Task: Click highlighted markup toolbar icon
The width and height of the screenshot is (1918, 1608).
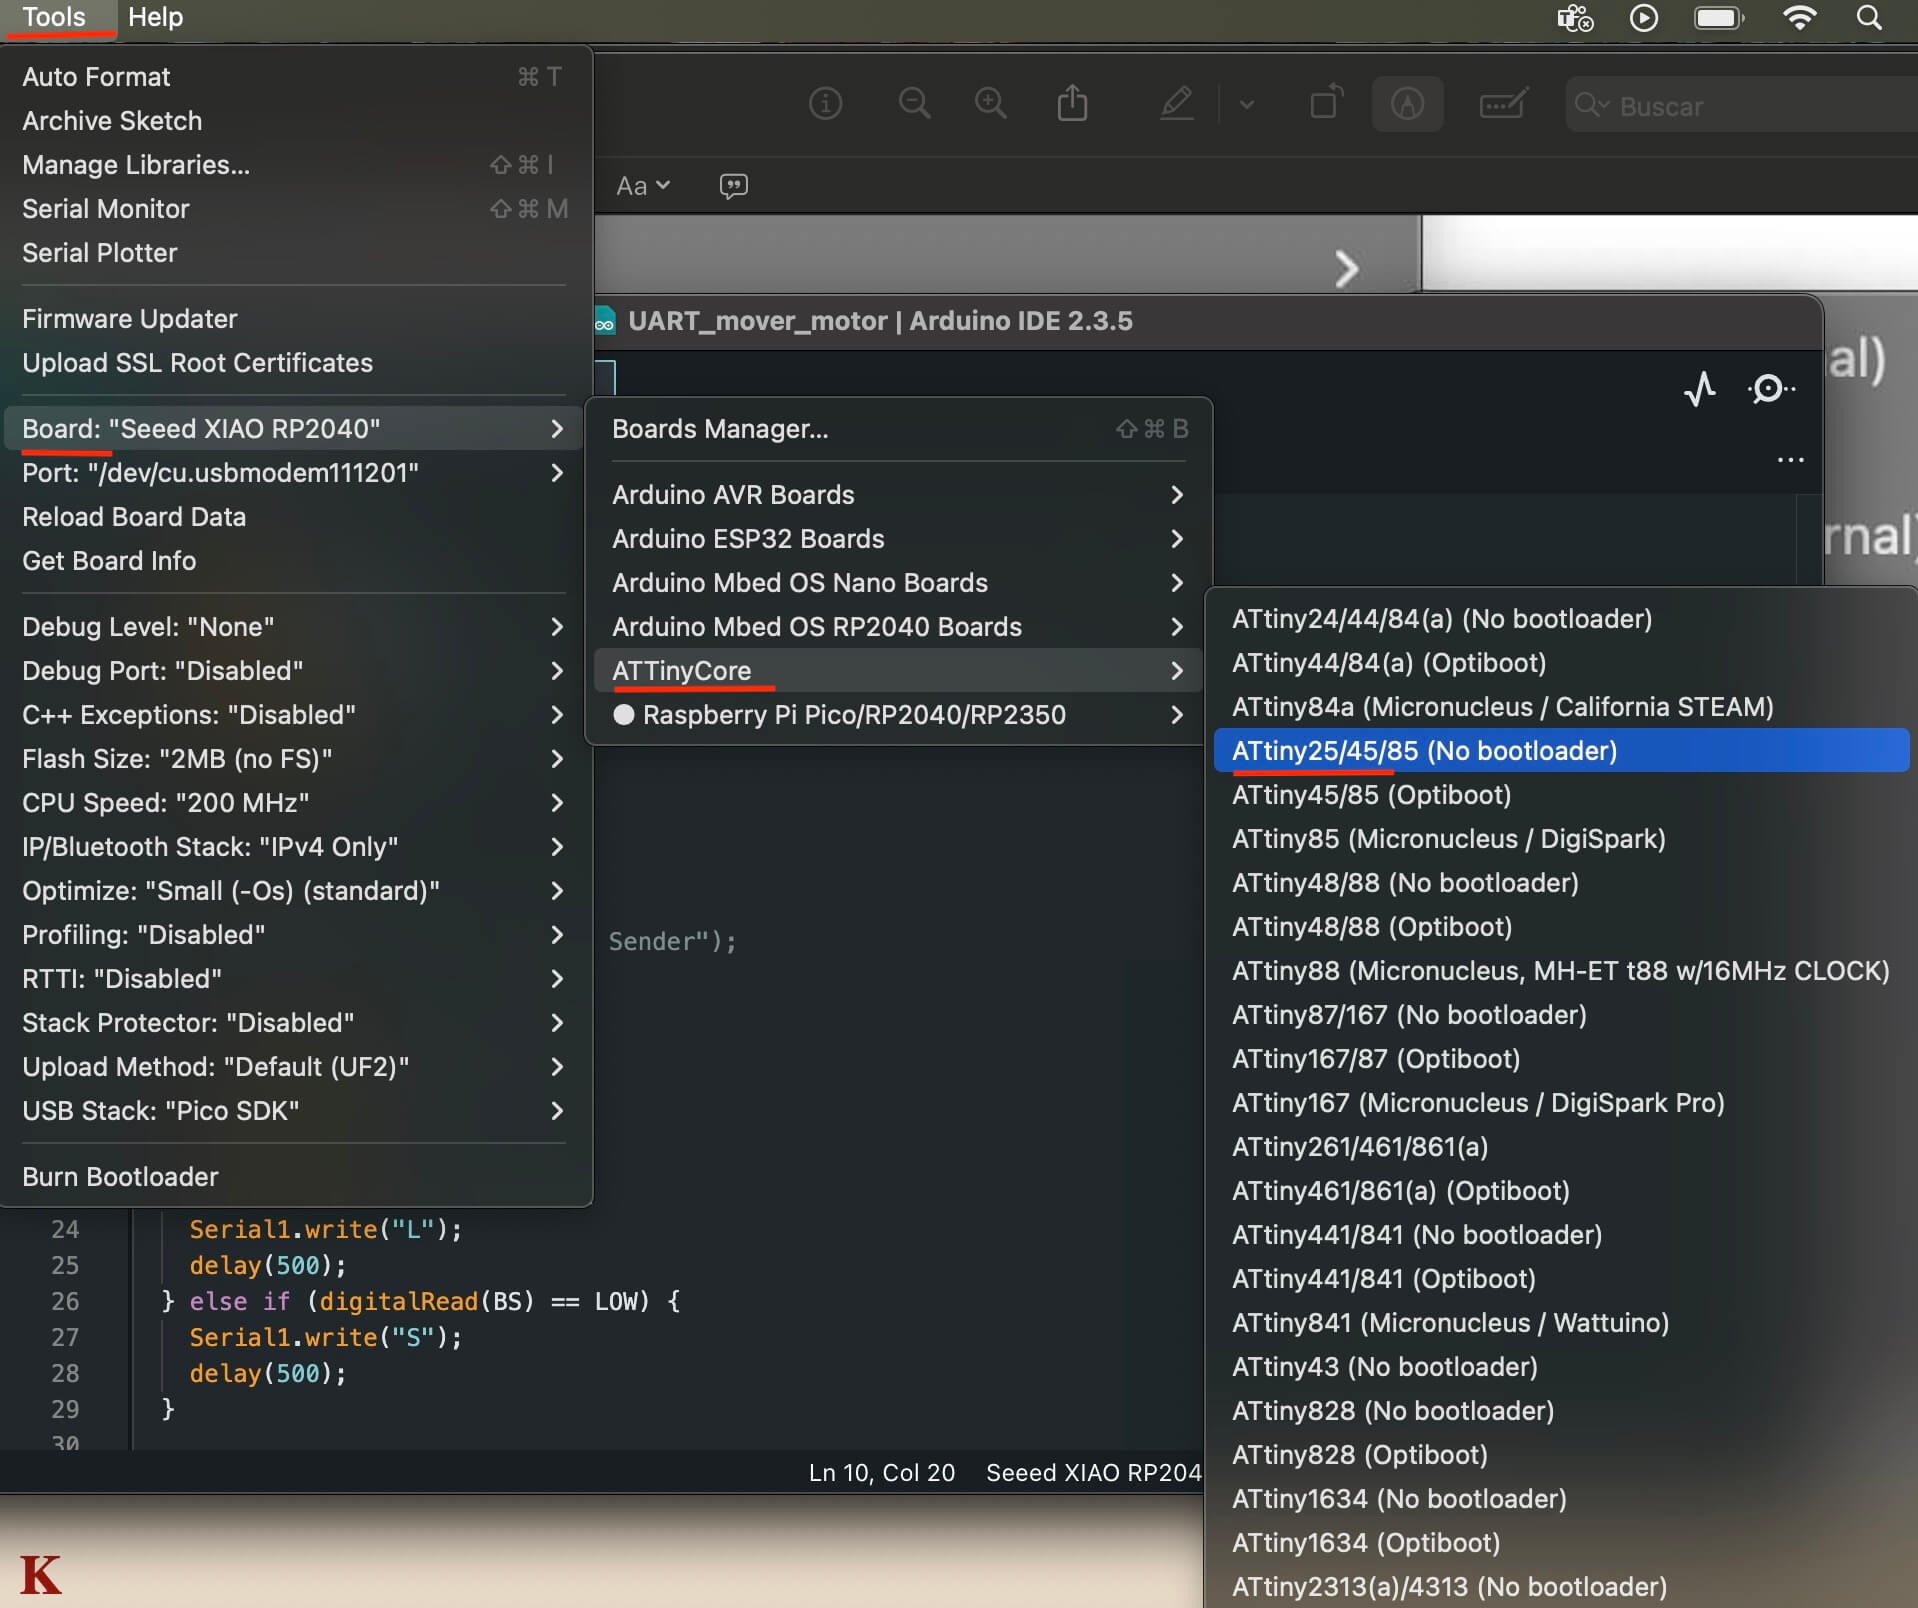Action: pos(1407,103)
